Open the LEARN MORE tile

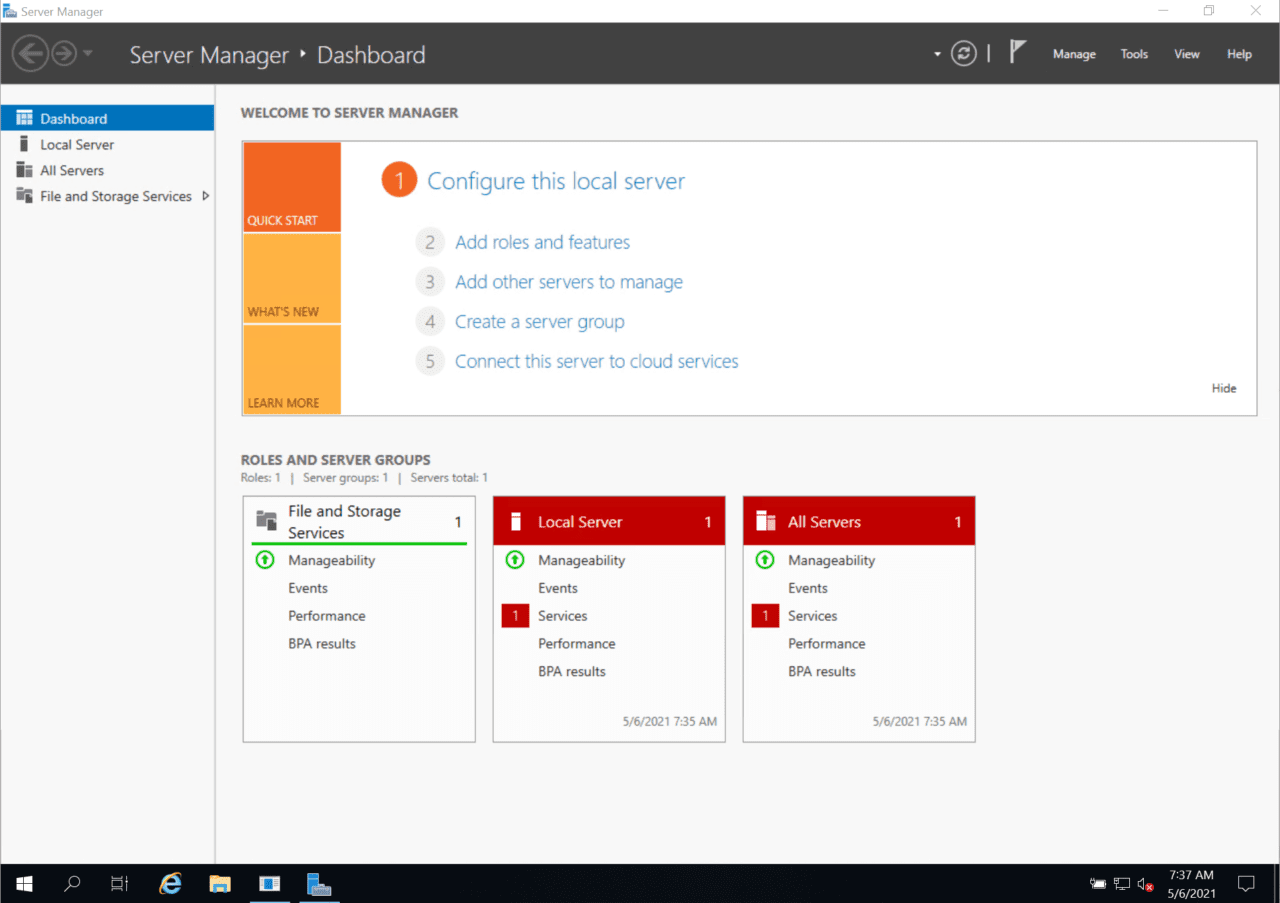click(292, 370)
